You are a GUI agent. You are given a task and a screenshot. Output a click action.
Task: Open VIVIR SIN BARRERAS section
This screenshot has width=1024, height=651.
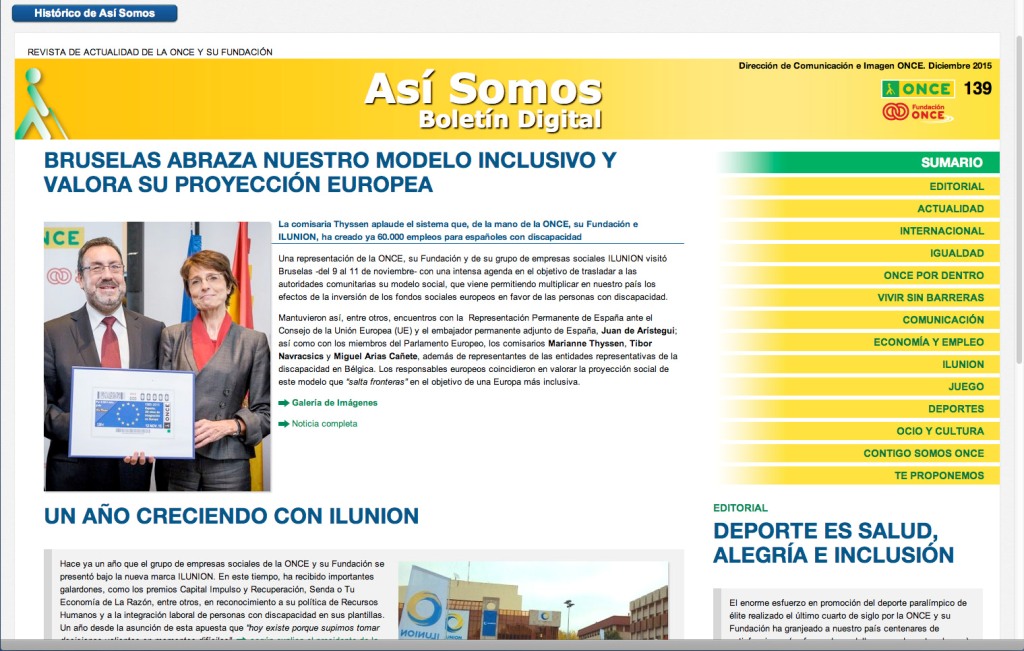click(859, 298)
